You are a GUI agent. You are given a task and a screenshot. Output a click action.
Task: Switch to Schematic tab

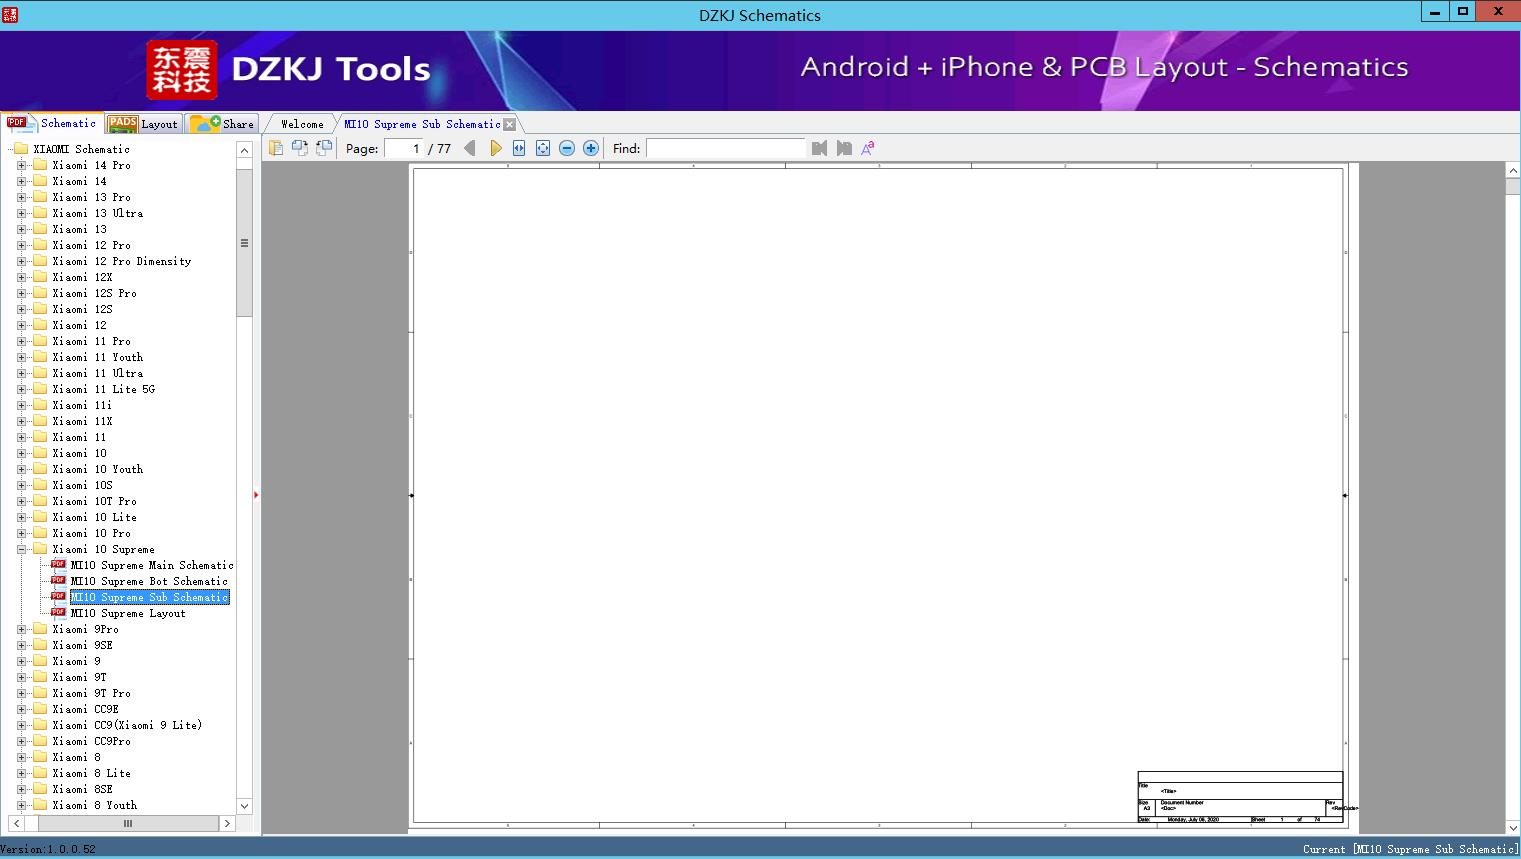52,123
